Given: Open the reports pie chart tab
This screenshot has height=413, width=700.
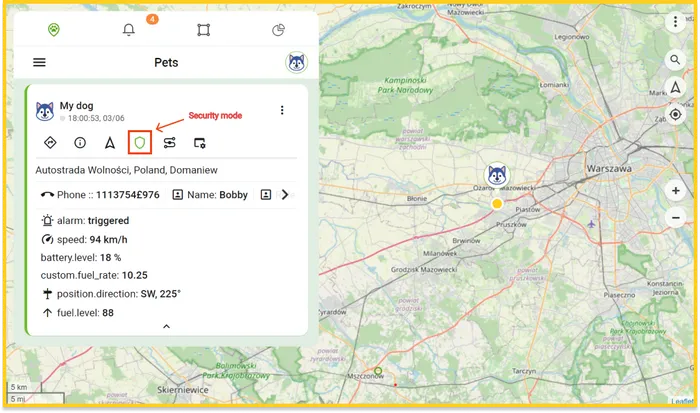Looking at the screenshot, I should click(278, 30).
